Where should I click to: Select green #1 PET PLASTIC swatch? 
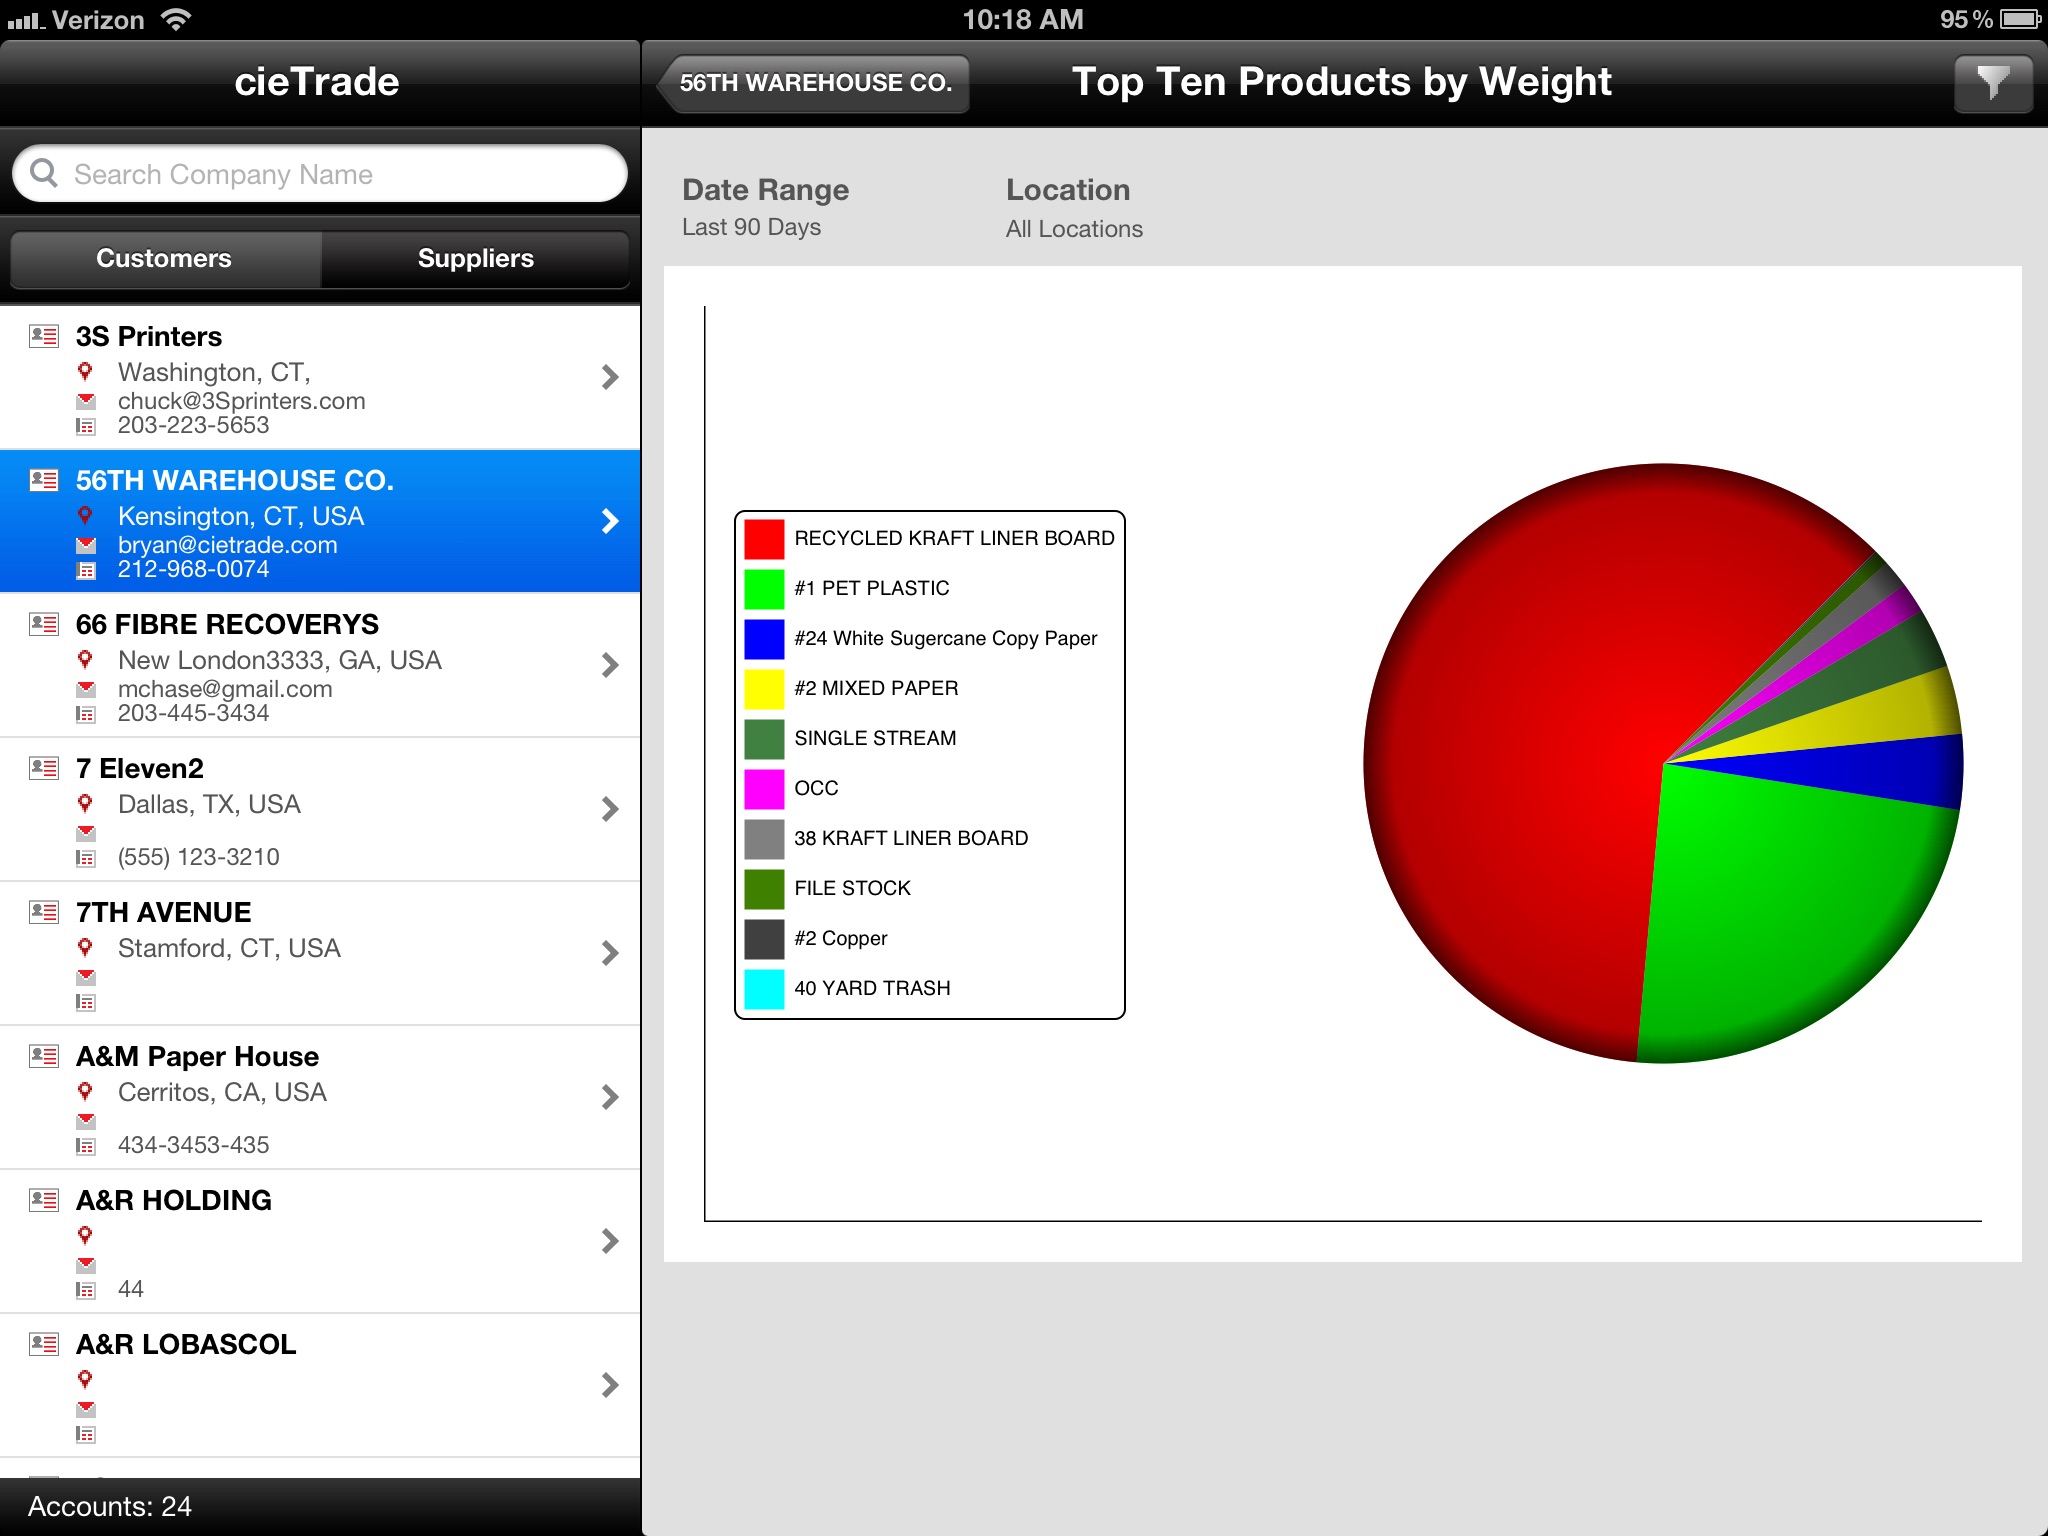coord(764,589)
